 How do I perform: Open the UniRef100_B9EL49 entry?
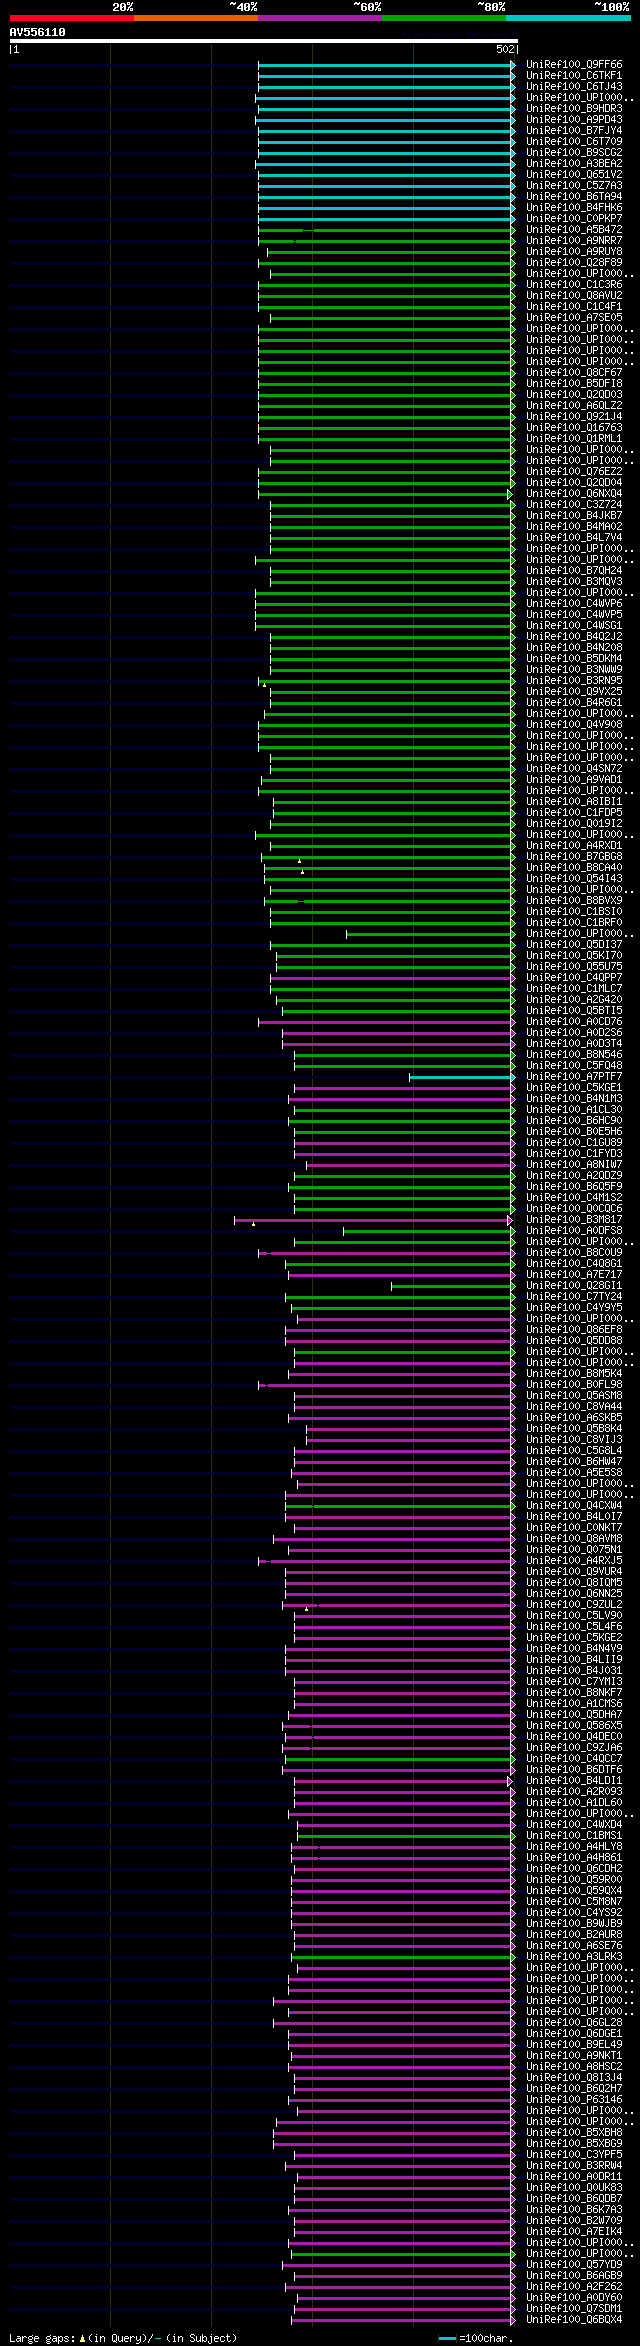point(574,2045)
